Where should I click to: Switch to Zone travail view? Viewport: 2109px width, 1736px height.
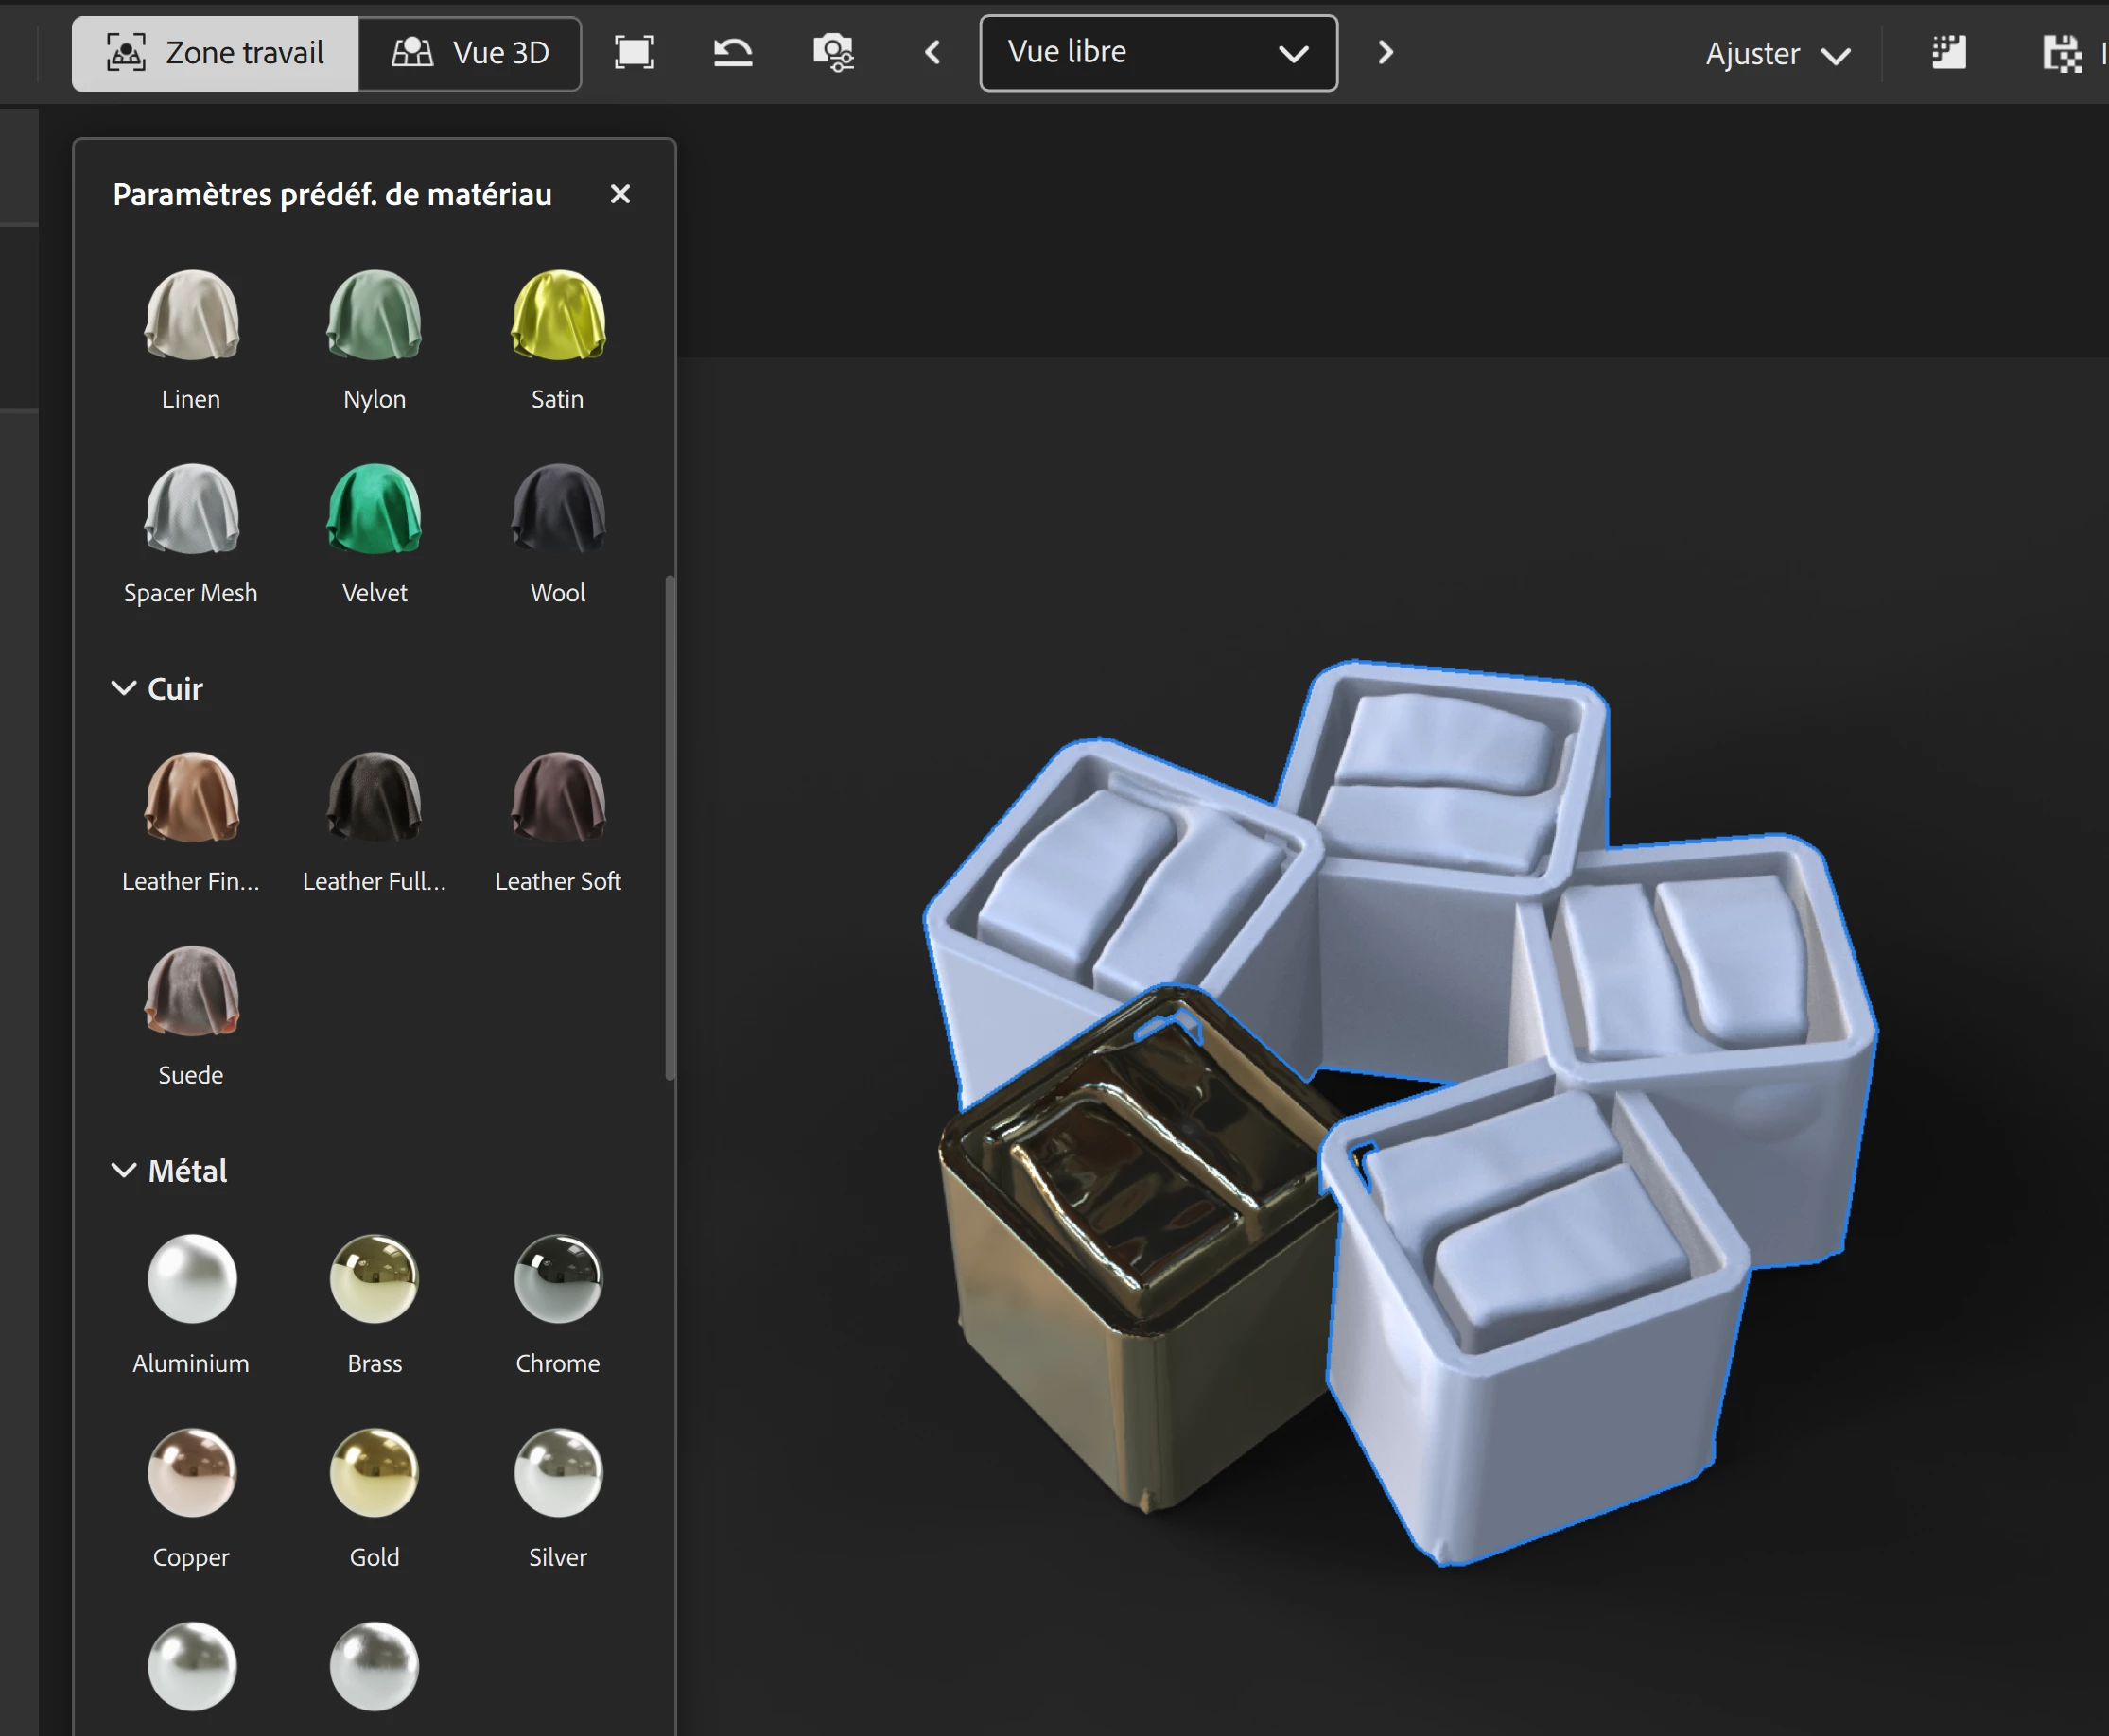216,53
